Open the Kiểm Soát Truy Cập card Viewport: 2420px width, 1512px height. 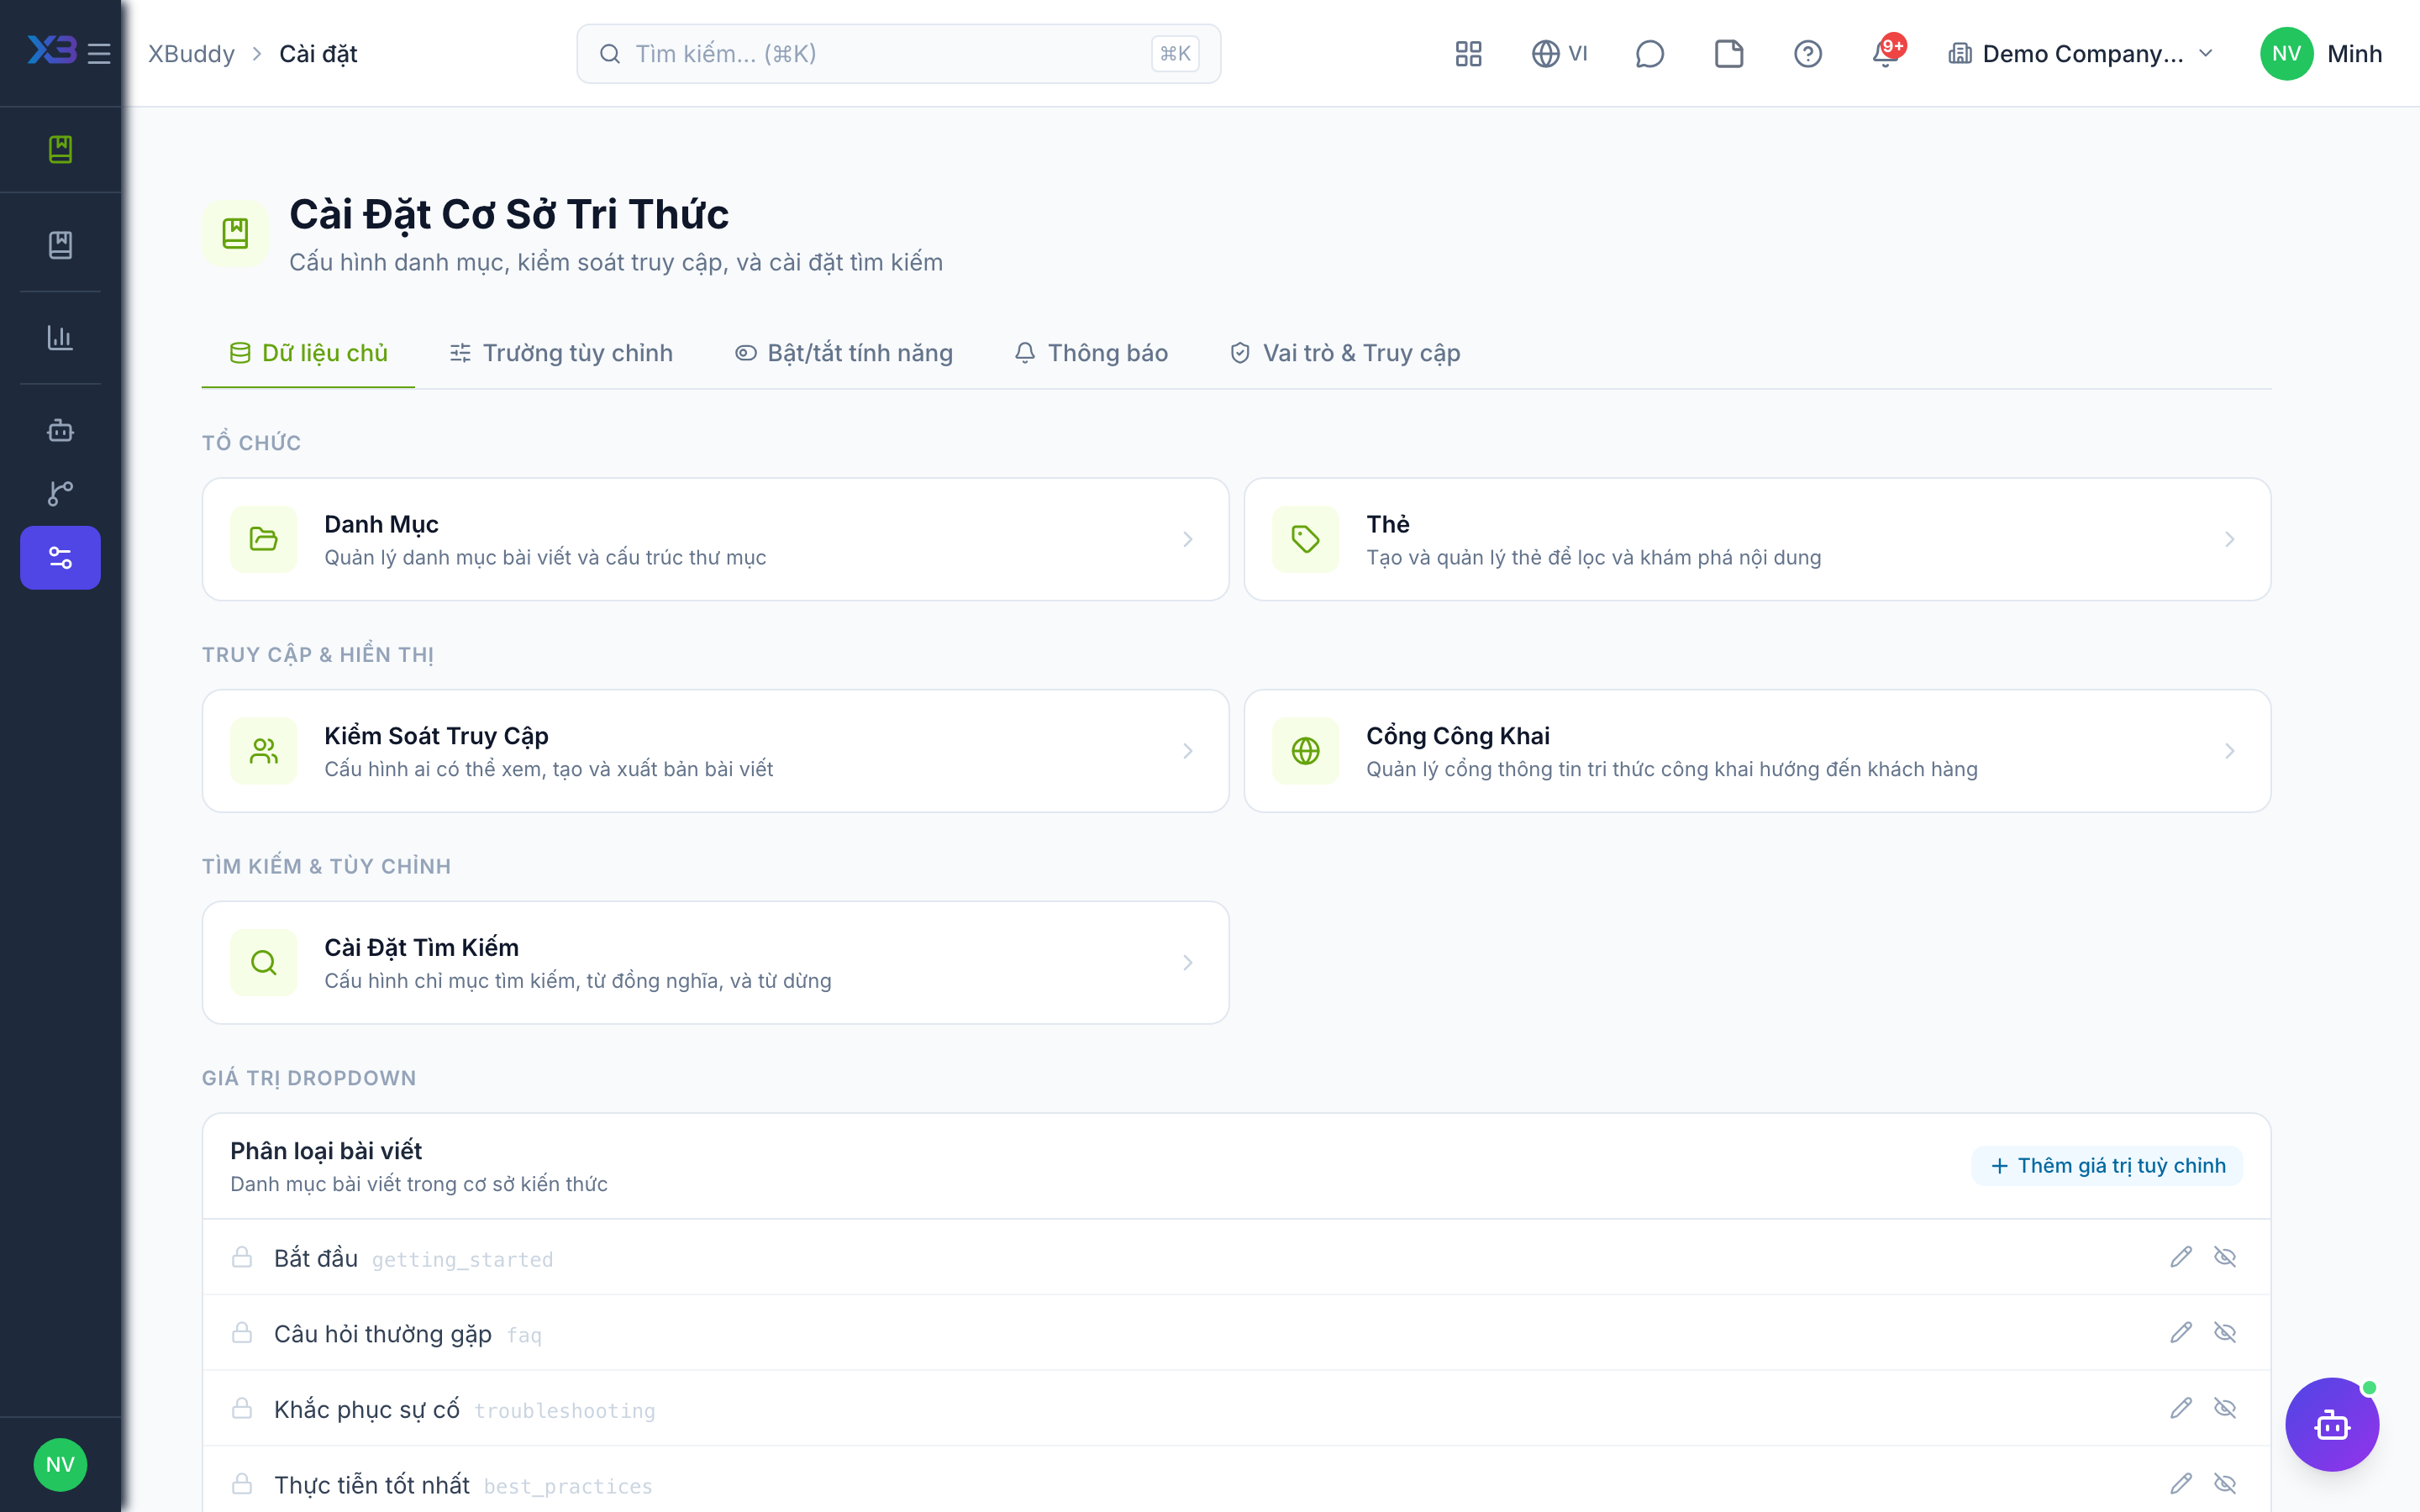715,751
